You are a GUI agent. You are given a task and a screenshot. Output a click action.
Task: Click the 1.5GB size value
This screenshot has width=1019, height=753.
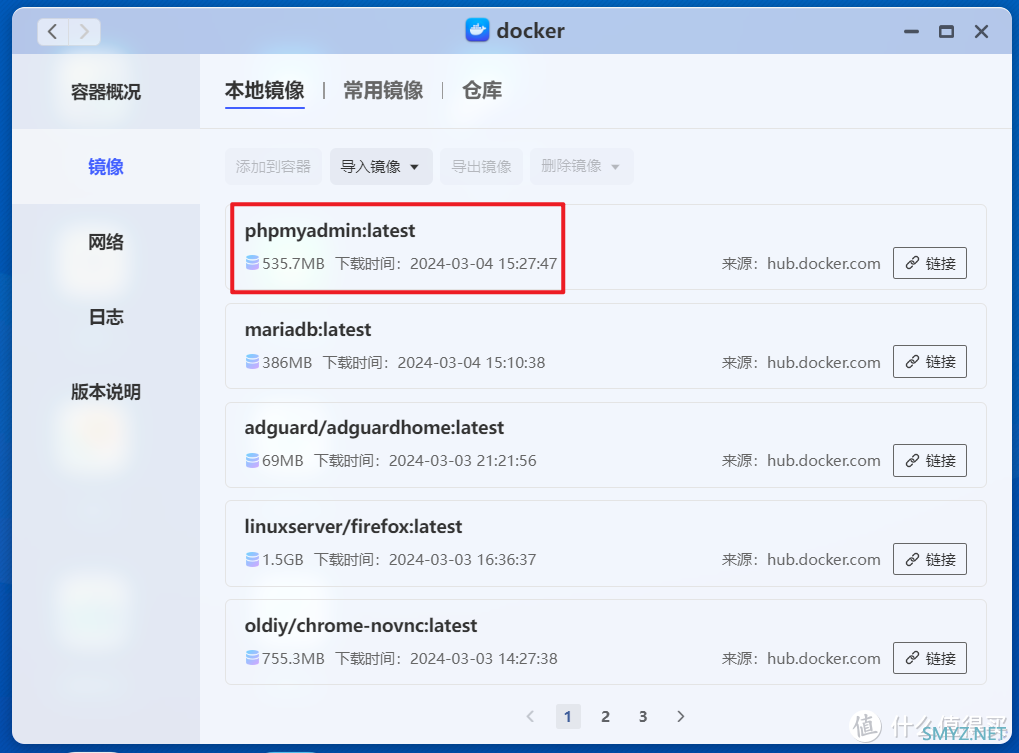click(283, 559)
